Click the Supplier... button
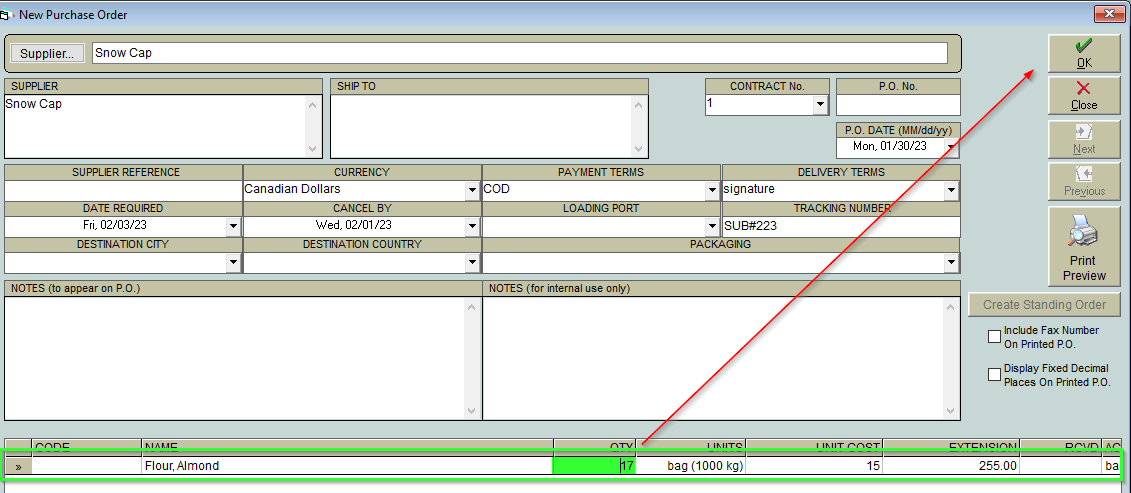Image resolution: width=1131 pixels, height=493 pixels. 47,53
